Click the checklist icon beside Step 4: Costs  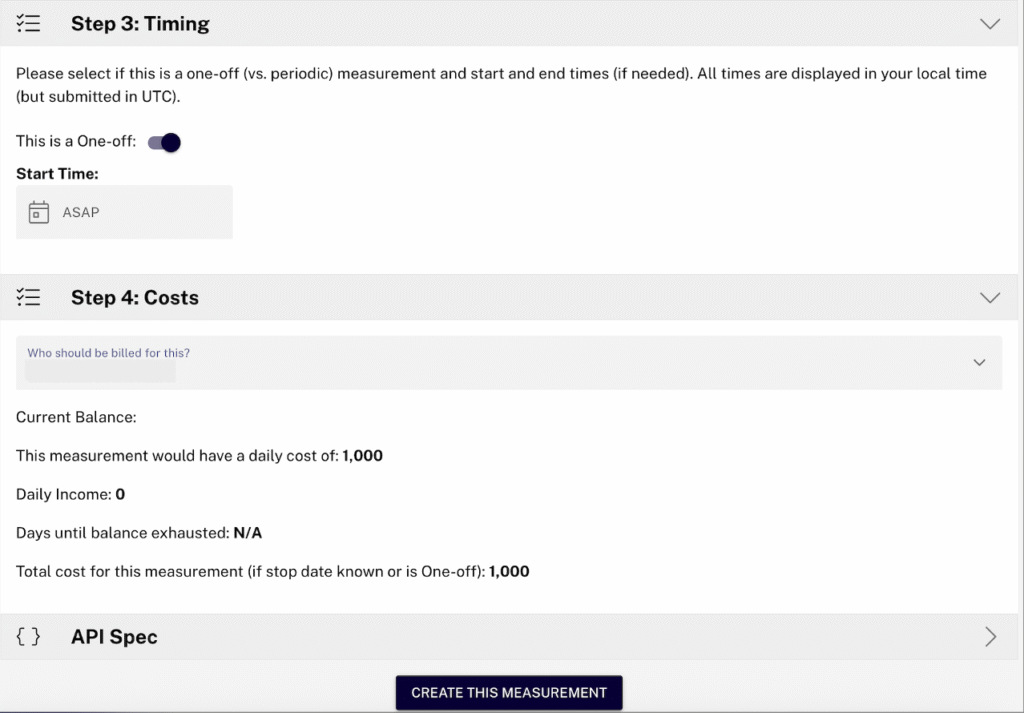[28, 298]
